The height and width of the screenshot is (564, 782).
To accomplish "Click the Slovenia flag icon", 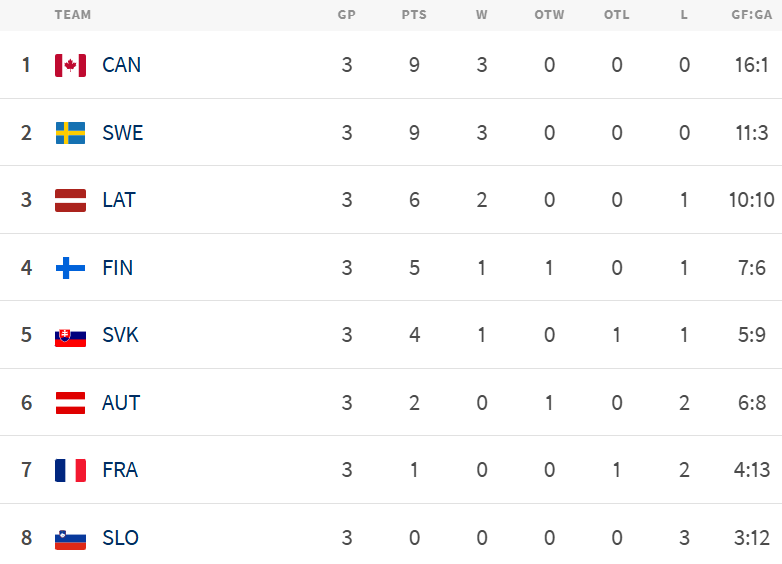I will (x=70, y=538).
